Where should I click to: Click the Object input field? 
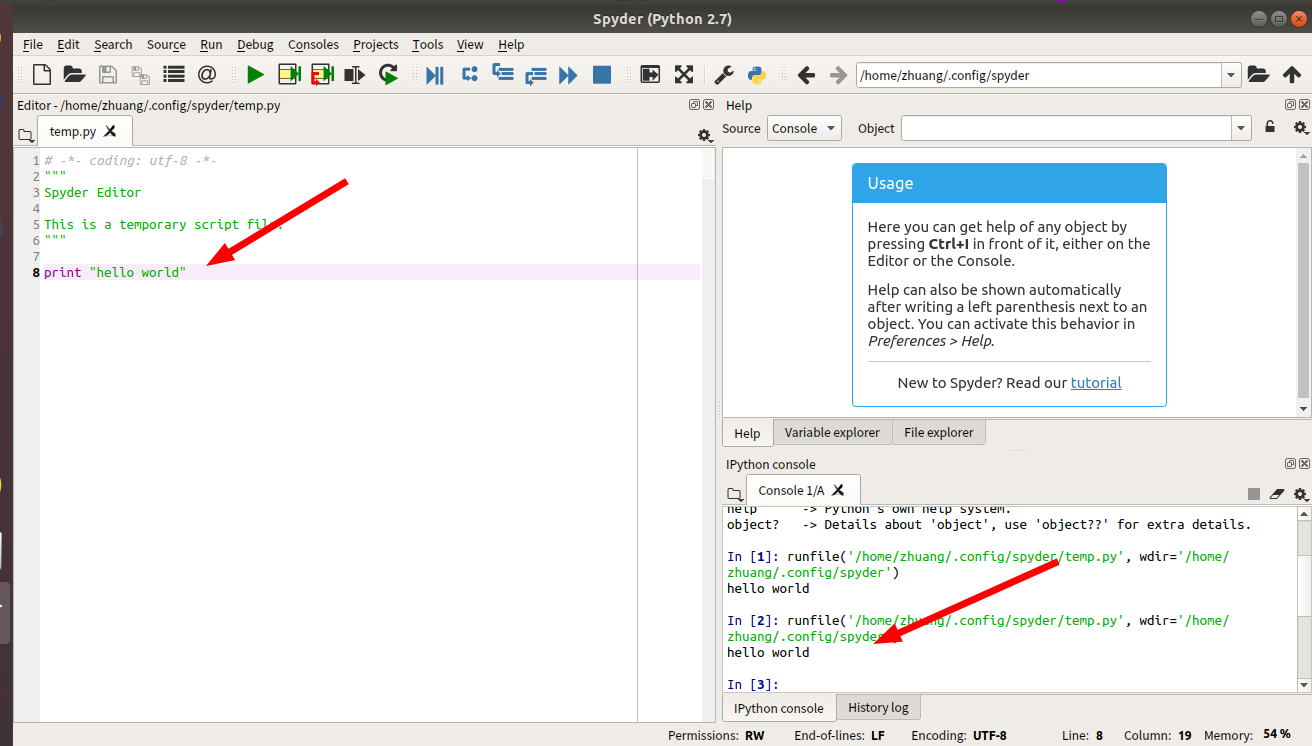1067,128
